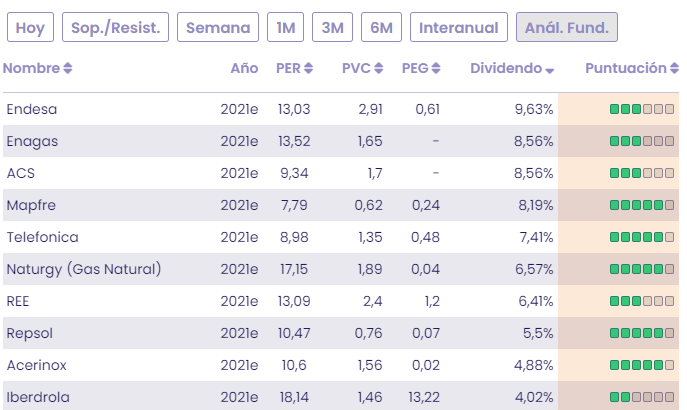
Task: Click the Dividendo descending sort arrow
Action: 550,70
